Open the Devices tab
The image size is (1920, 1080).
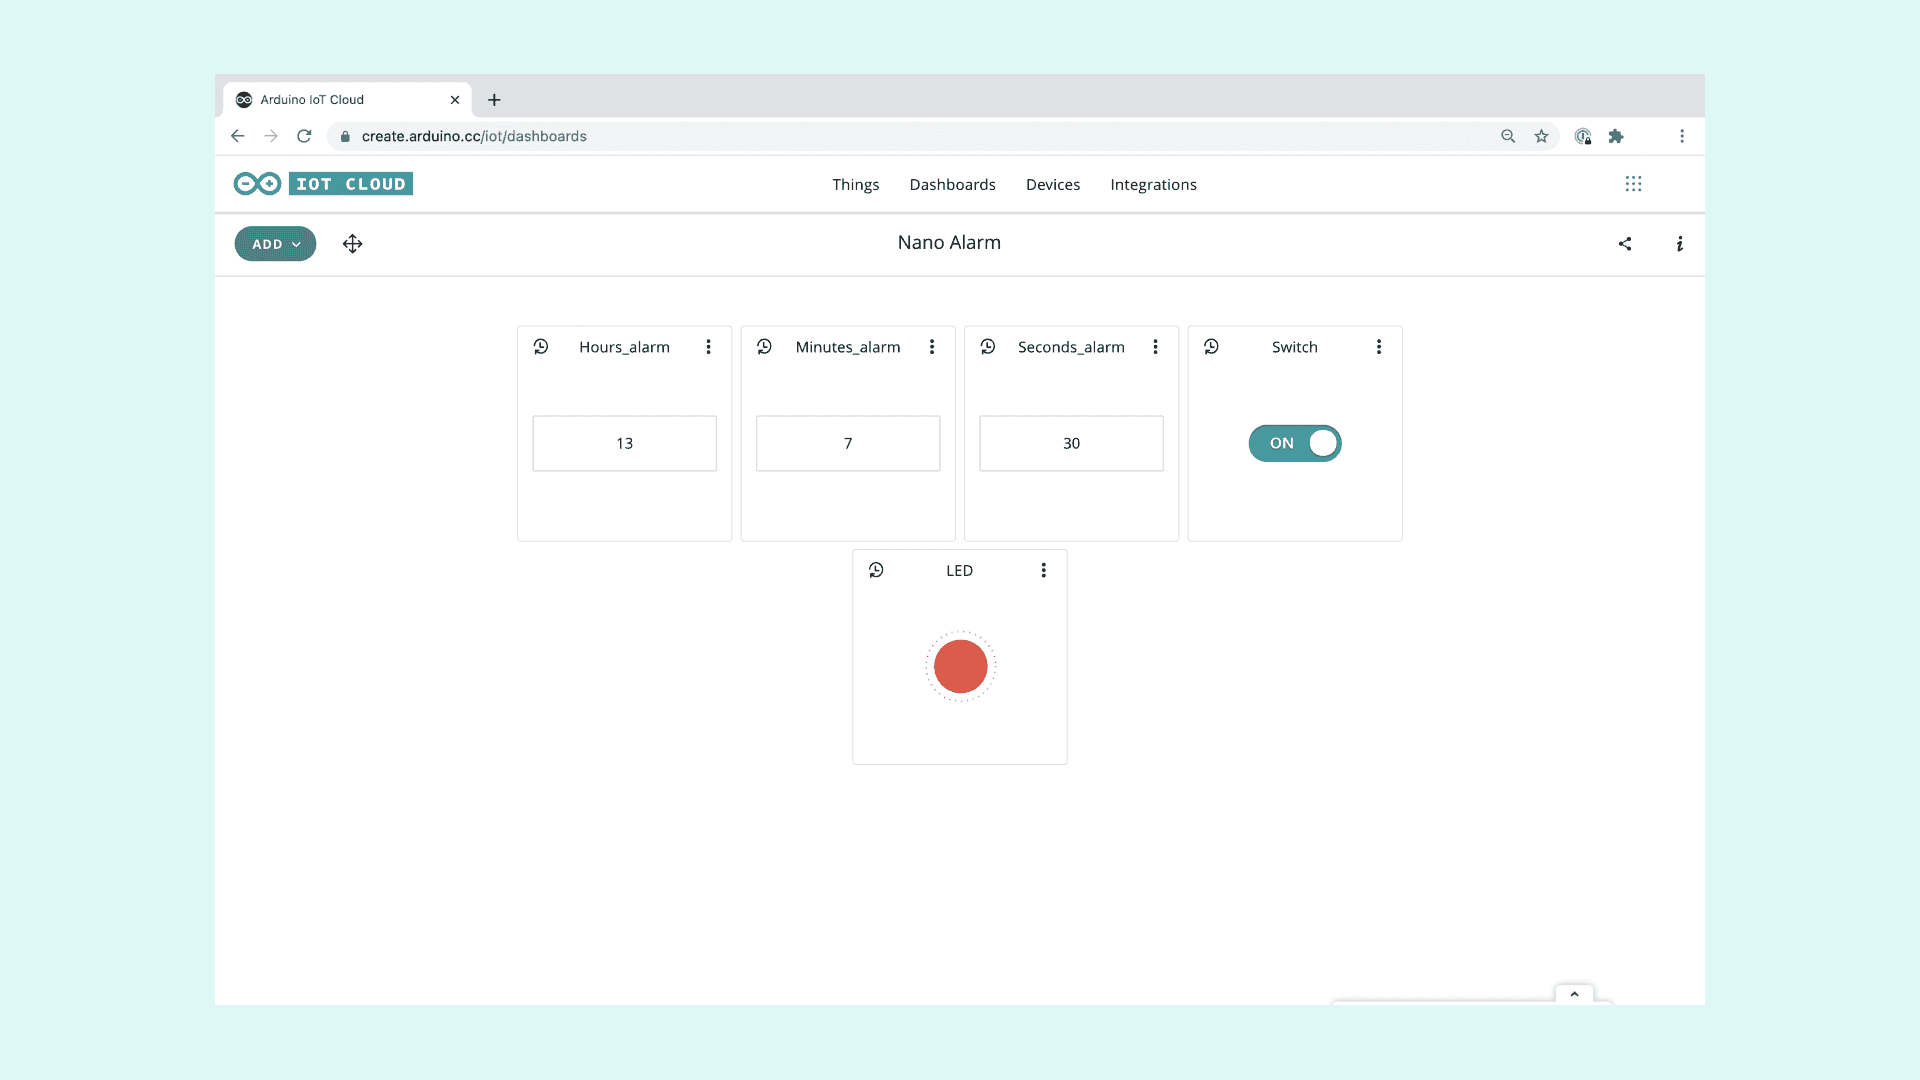click(1052, 185)
